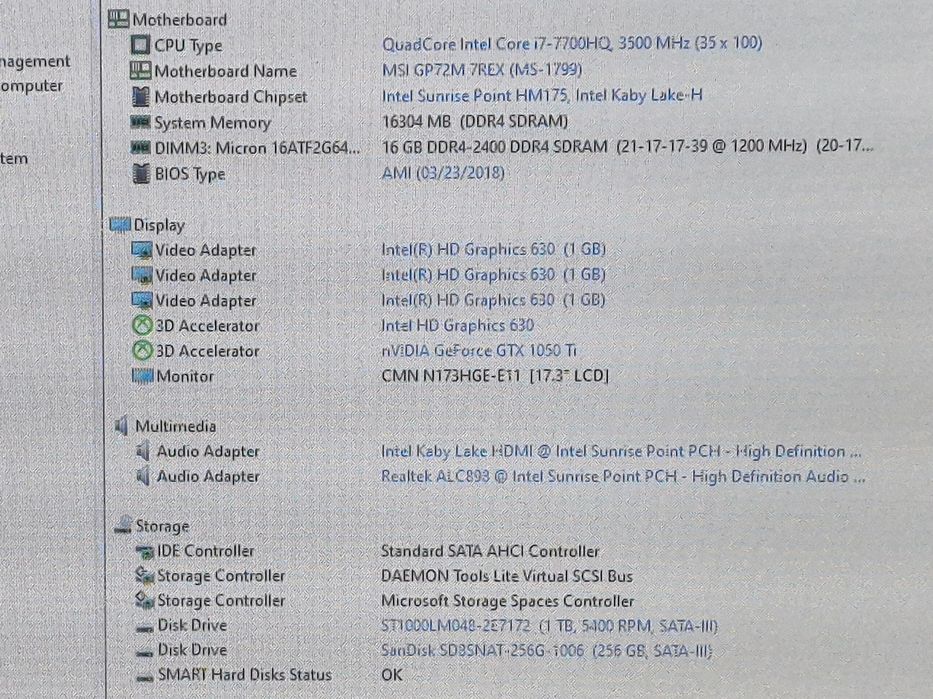Click the CPU Type row icon
This screenshot has height=699, width=933.
coord(140,45)
